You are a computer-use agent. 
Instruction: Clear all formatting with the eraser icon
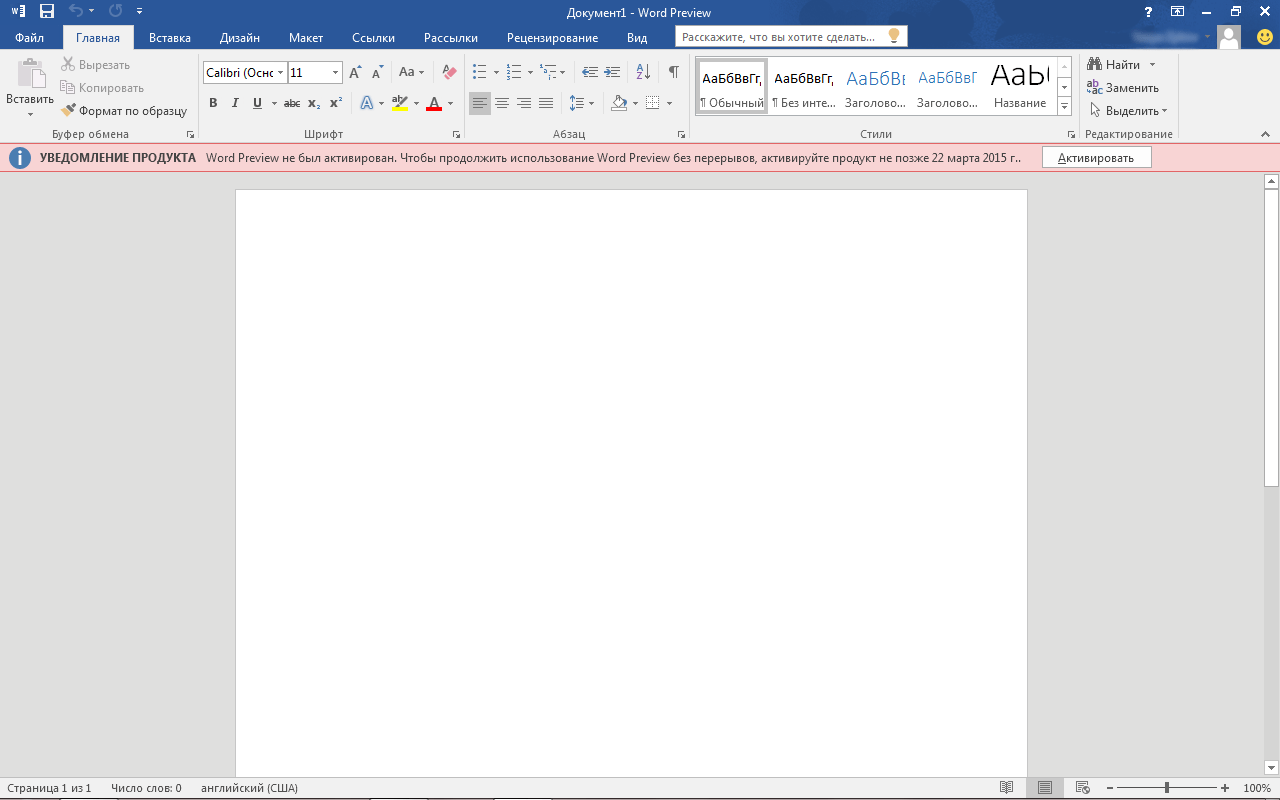(449, 72)
